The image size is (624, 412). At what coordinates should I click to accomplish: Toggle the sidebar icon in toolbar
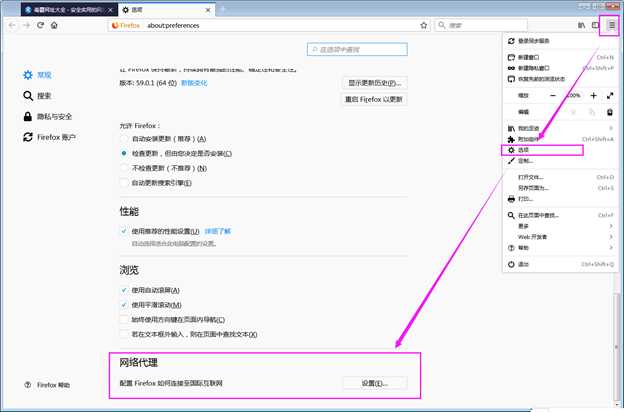pyautogui.click(x=595, y=25)
